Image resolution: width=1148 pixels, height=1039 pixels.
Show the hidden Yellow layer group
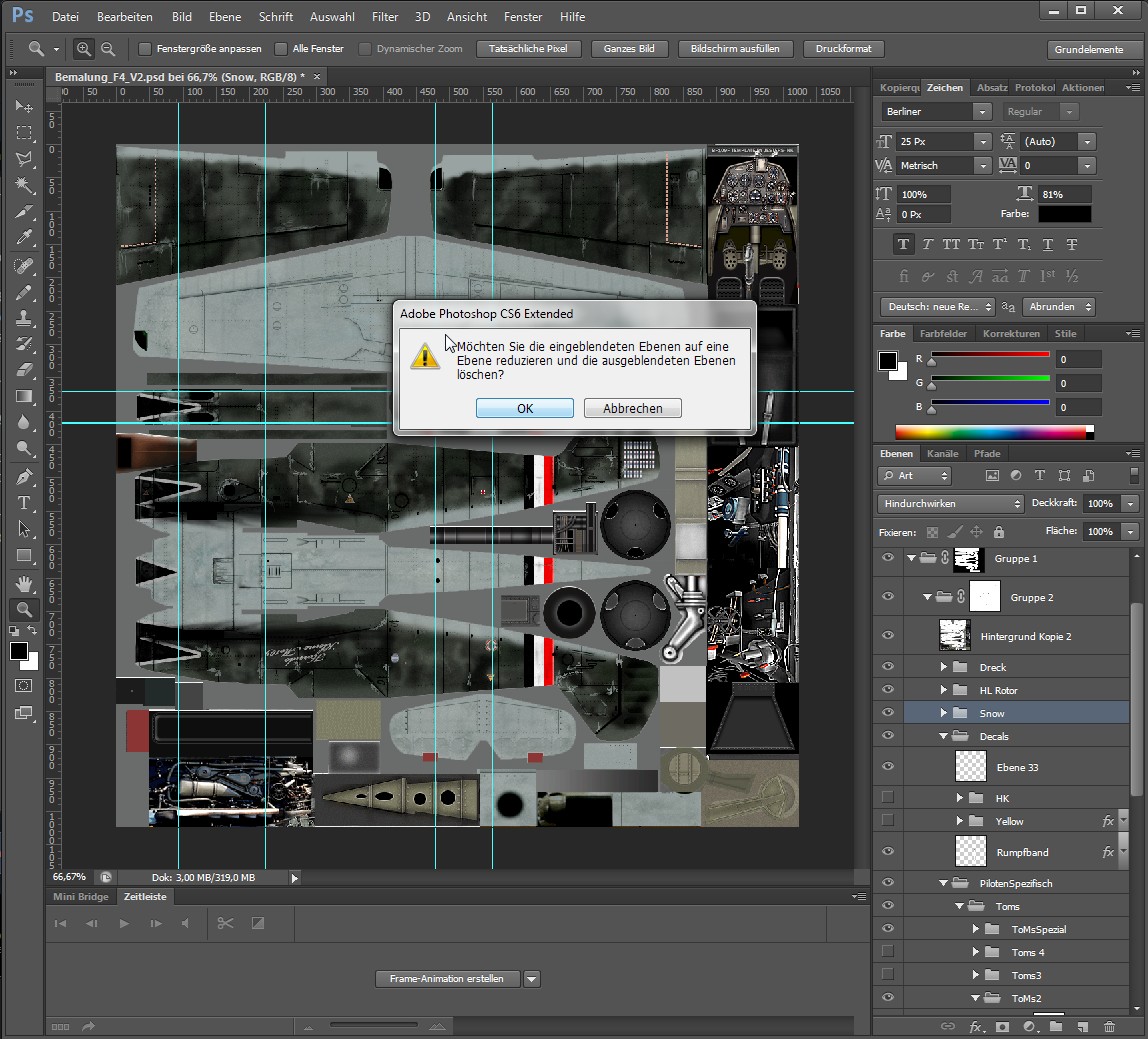(887, 821)
